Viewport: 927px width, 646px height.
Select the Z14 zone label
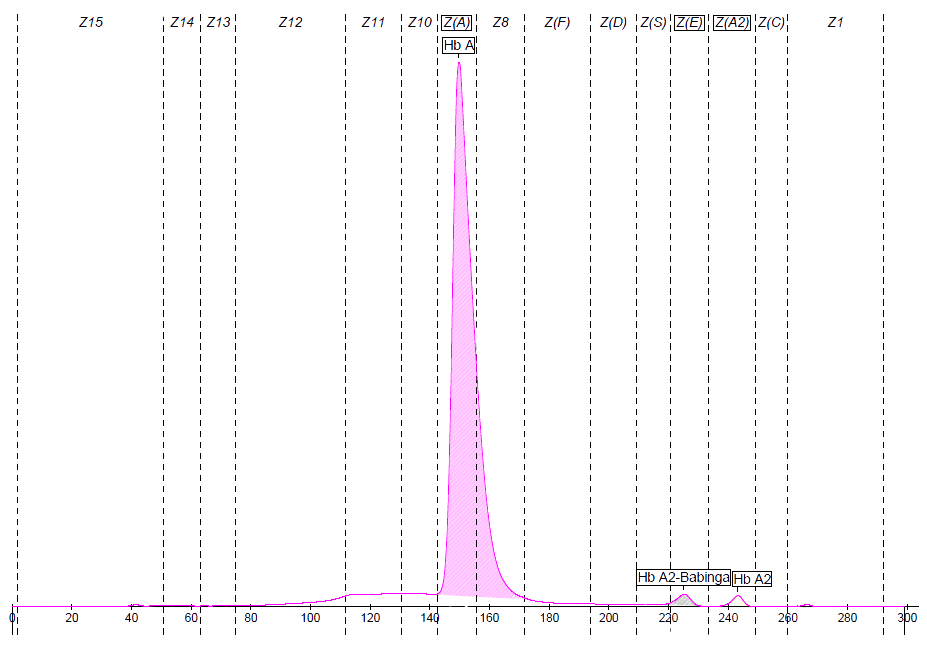point(182,22)
